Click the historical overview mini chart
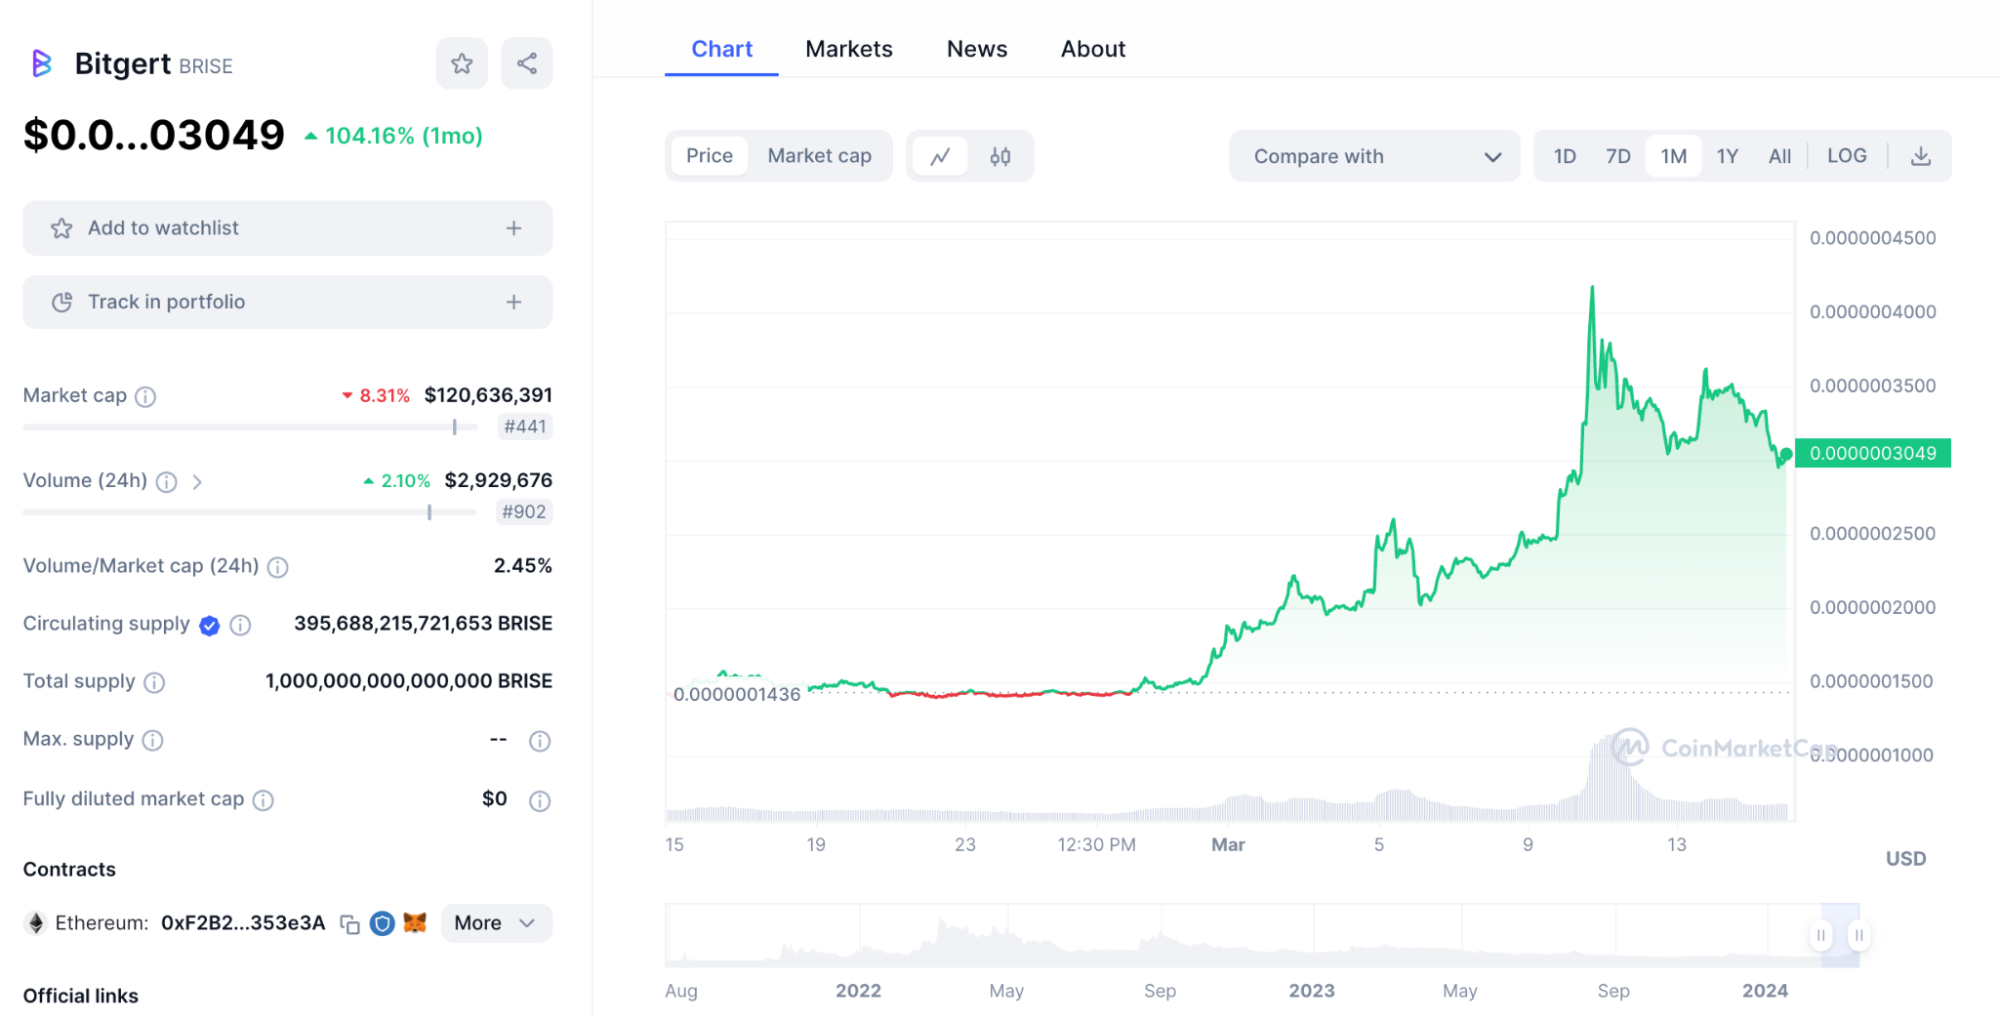The image size is (1999, 1017). pos(1262,935)
